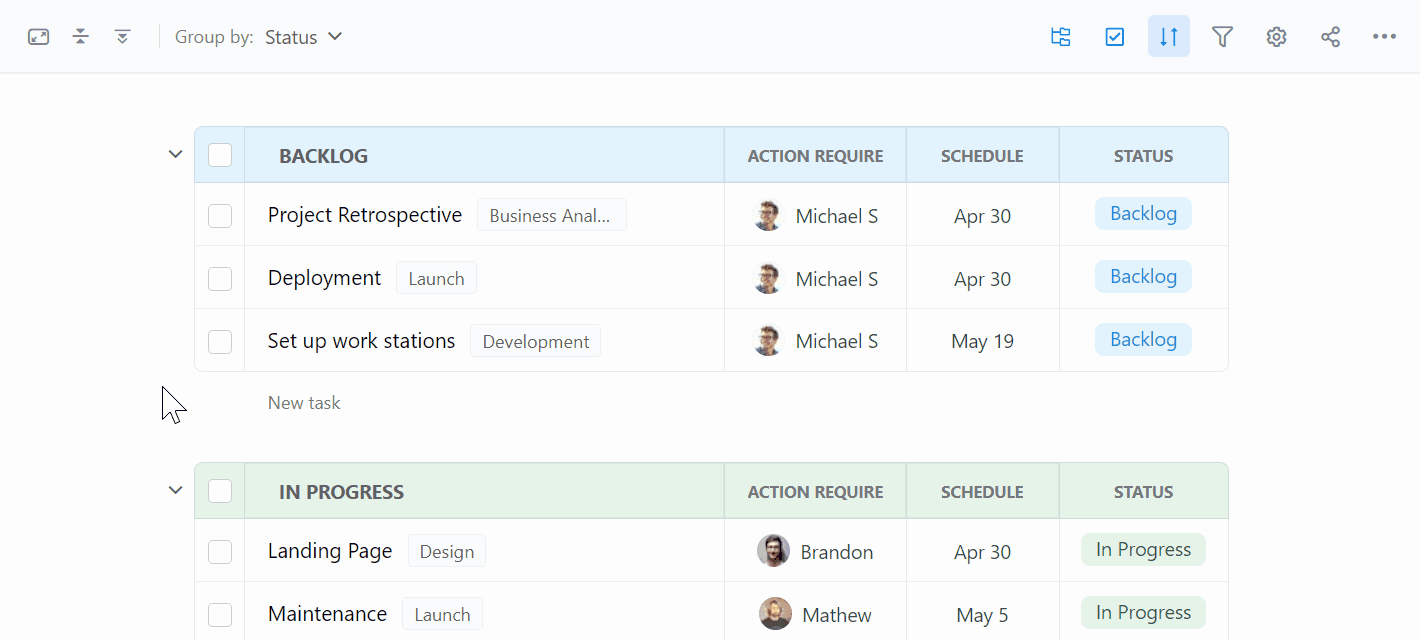Click the Launch tag on Deployment

tap(436, 278)
